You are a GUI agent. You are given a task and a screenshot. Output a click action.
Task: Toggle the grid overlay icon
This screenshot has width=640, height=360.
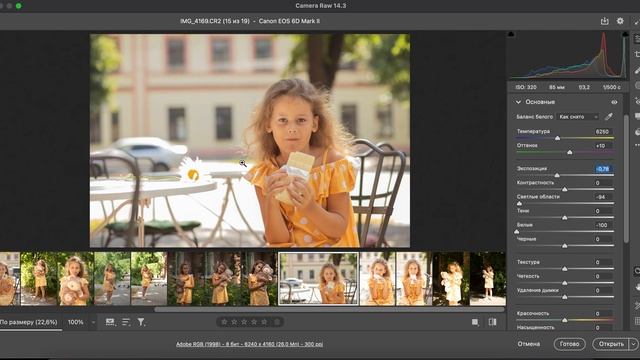coord(637,322)
